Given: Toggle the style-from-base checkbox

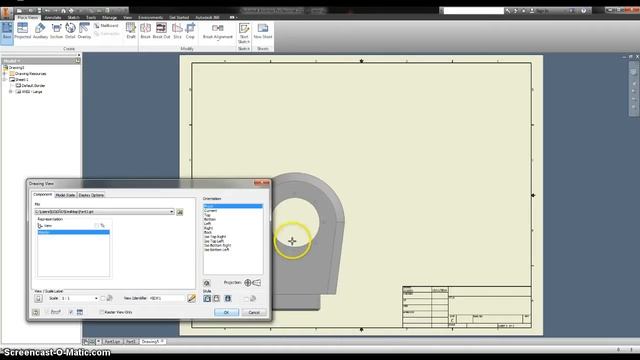Looking at the screenshot, I should (x=246, y=298).
